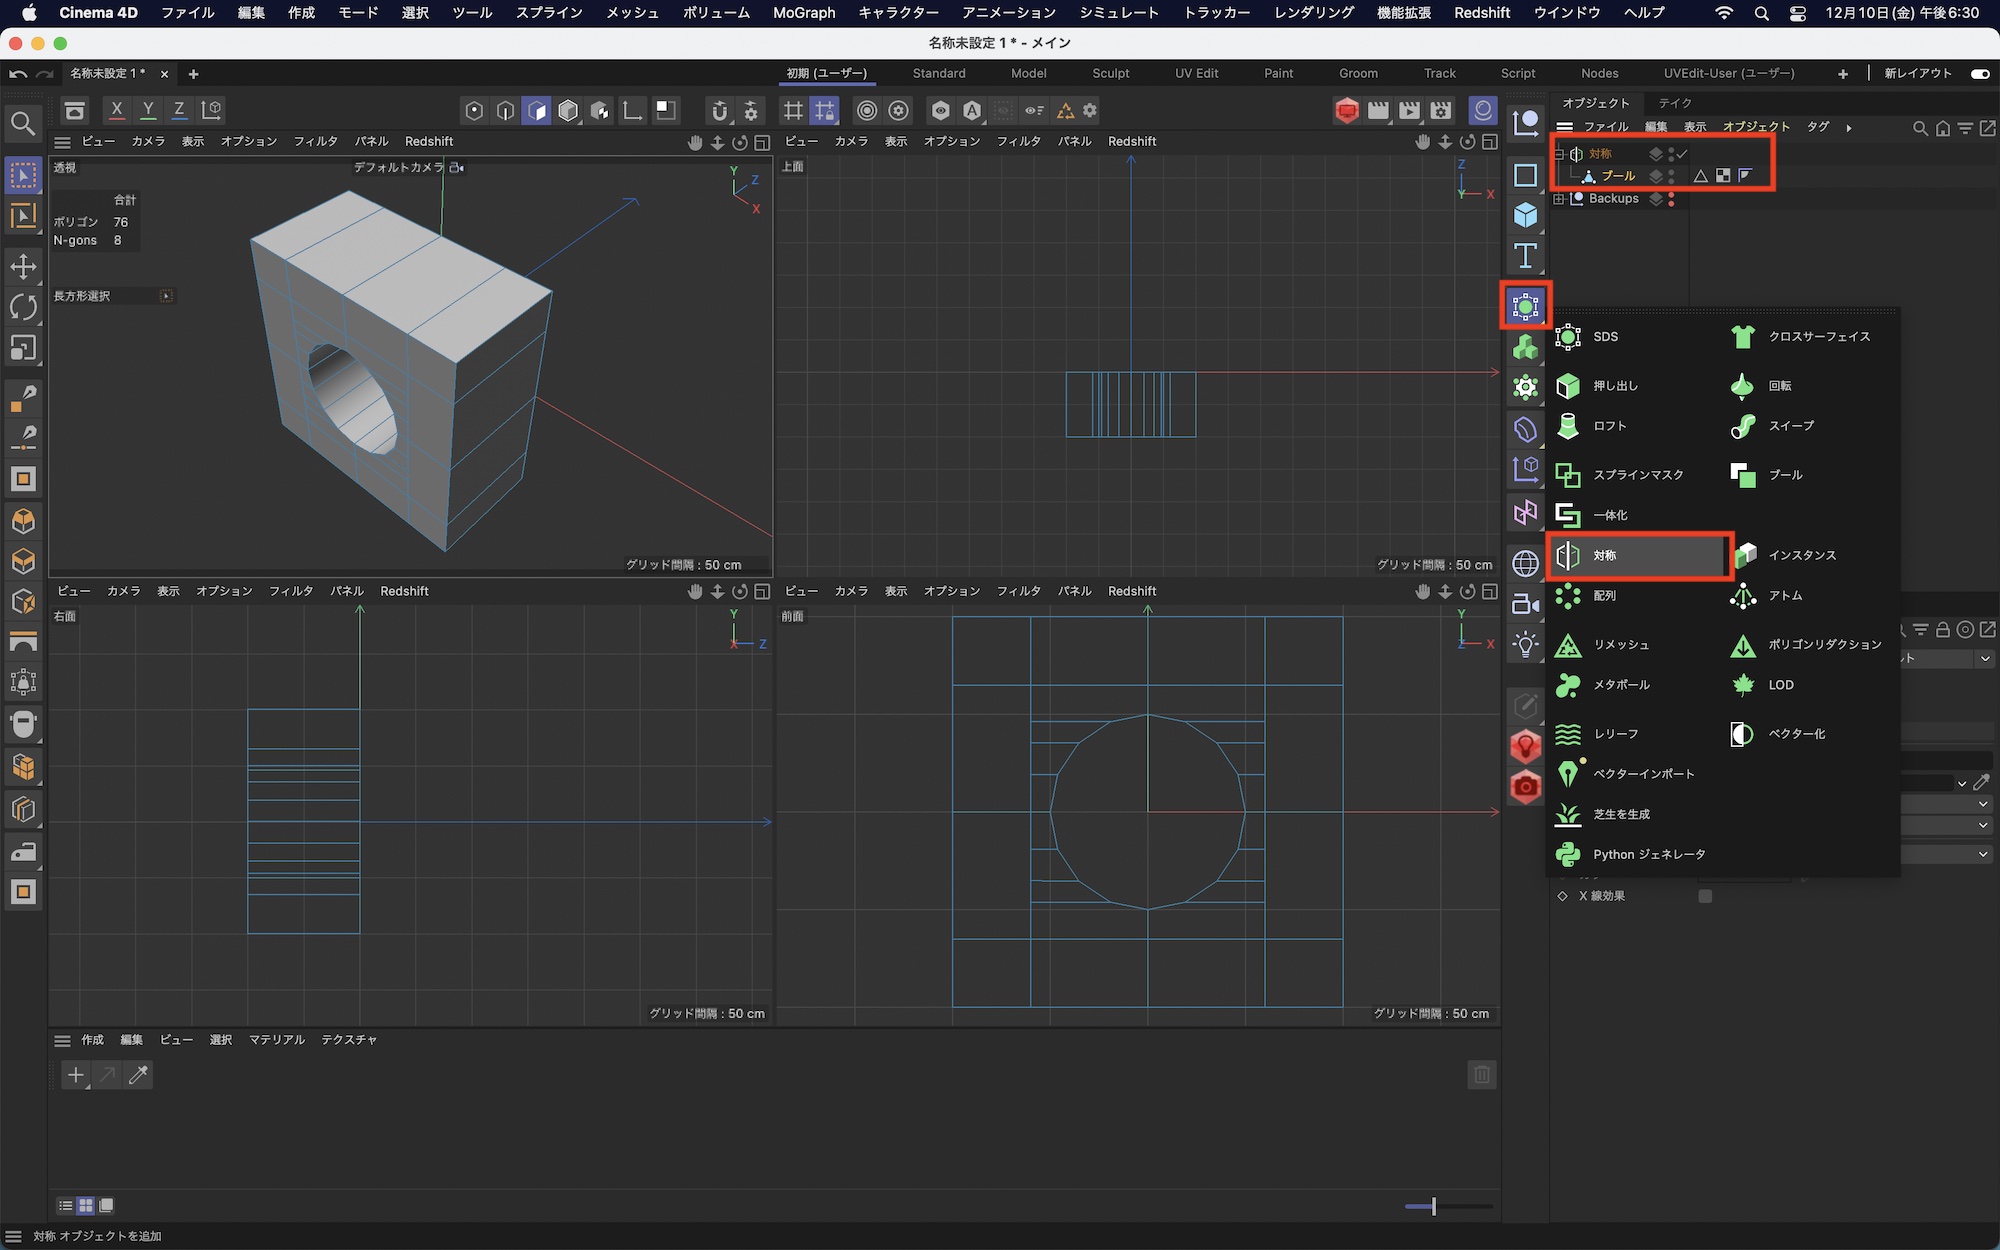Add a ロフト (Loft) object

[1609, 426]
